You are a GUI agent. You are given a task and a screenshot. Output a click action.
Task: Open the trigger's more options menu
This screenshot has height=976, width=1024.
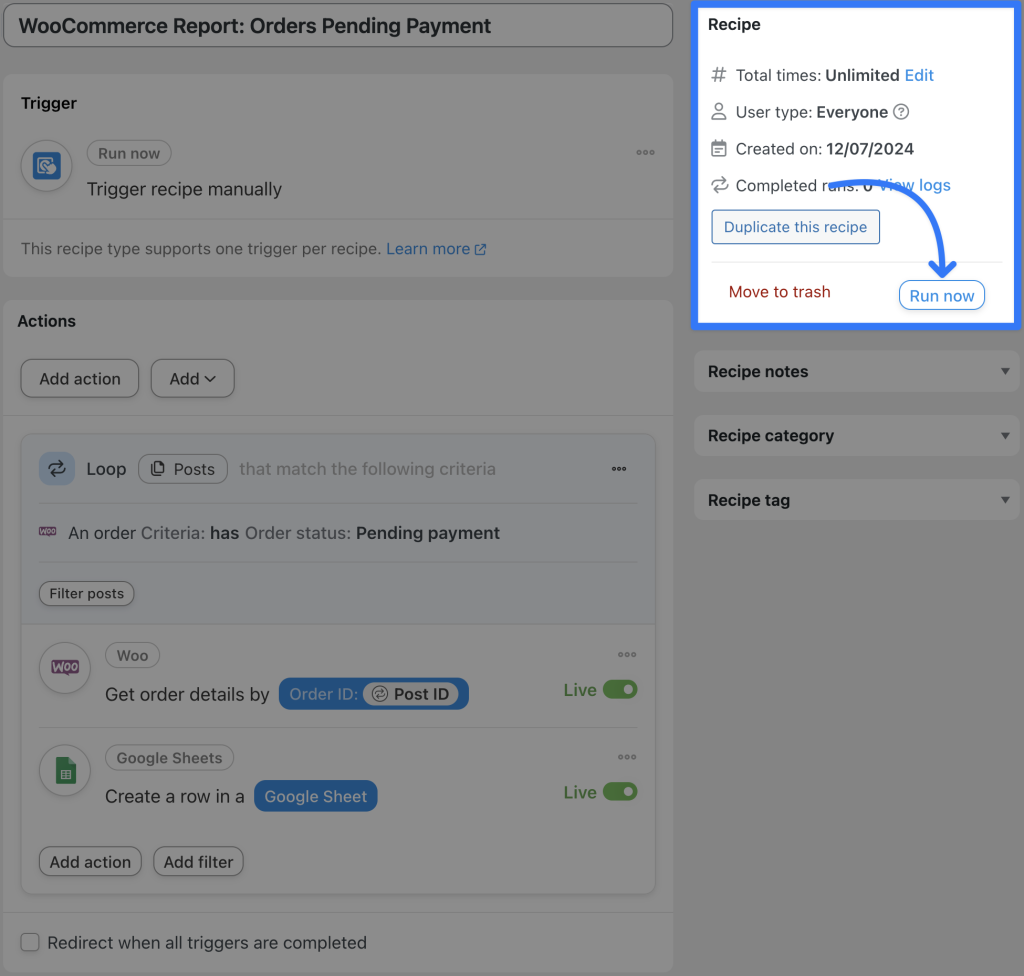(x=645, y=152)
